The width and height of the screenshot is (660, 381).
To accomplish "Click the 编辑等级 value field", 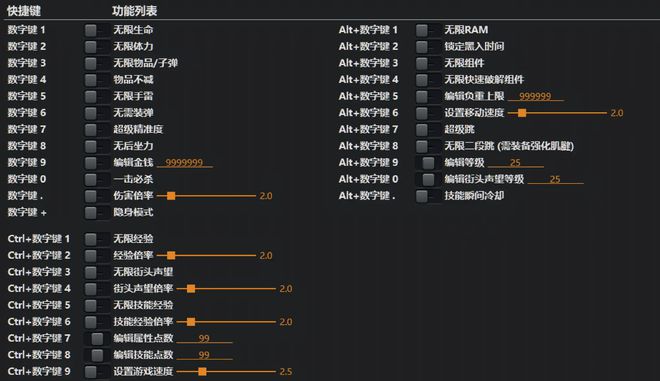I will (x=515, y=163).
